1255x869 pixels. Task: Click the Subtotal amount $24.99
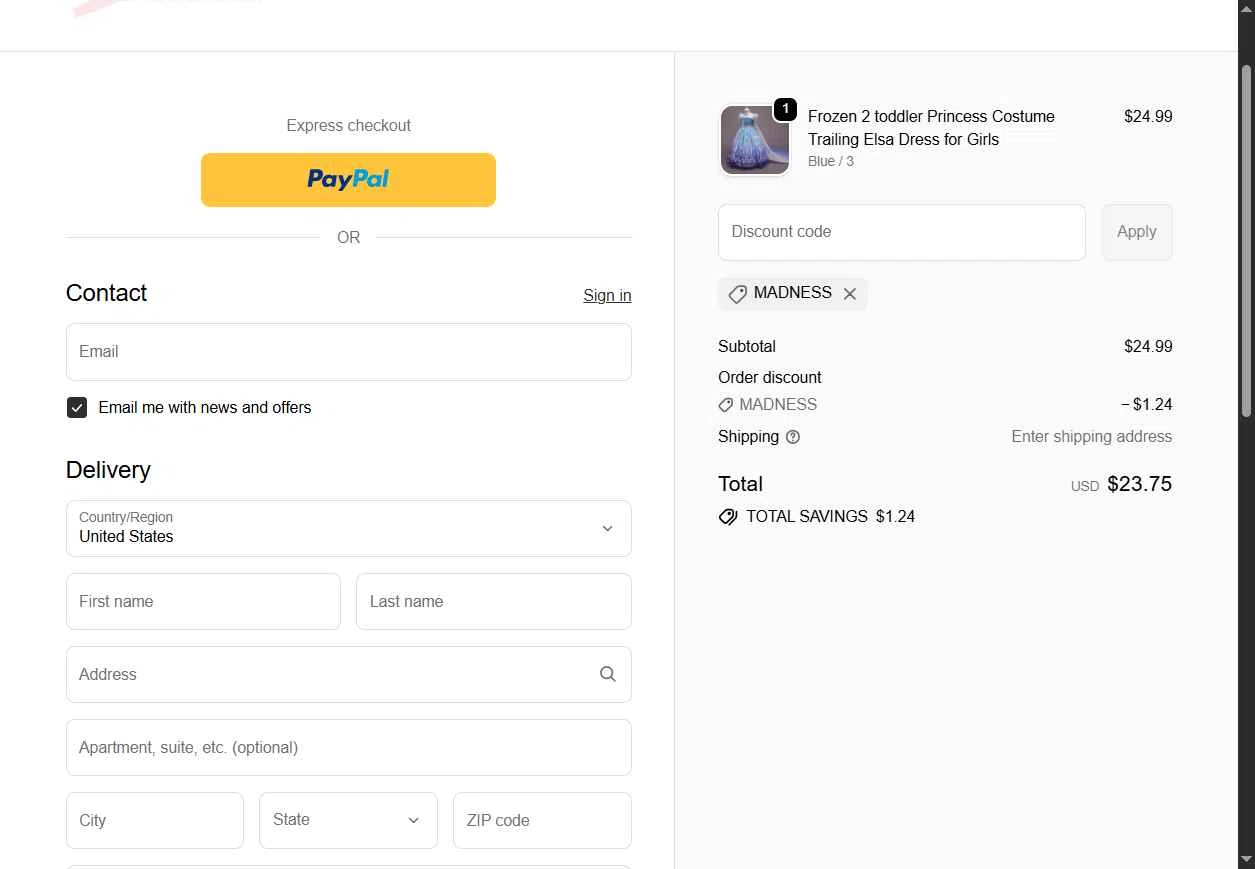pos(1148,346)
